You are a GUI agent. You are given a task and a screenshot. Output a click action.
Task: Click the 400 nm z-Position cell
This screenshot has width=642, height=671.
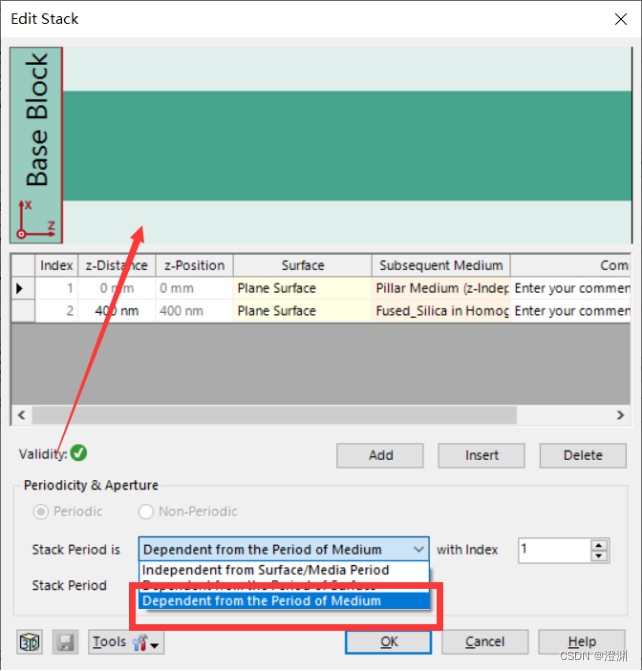[194, 311]
